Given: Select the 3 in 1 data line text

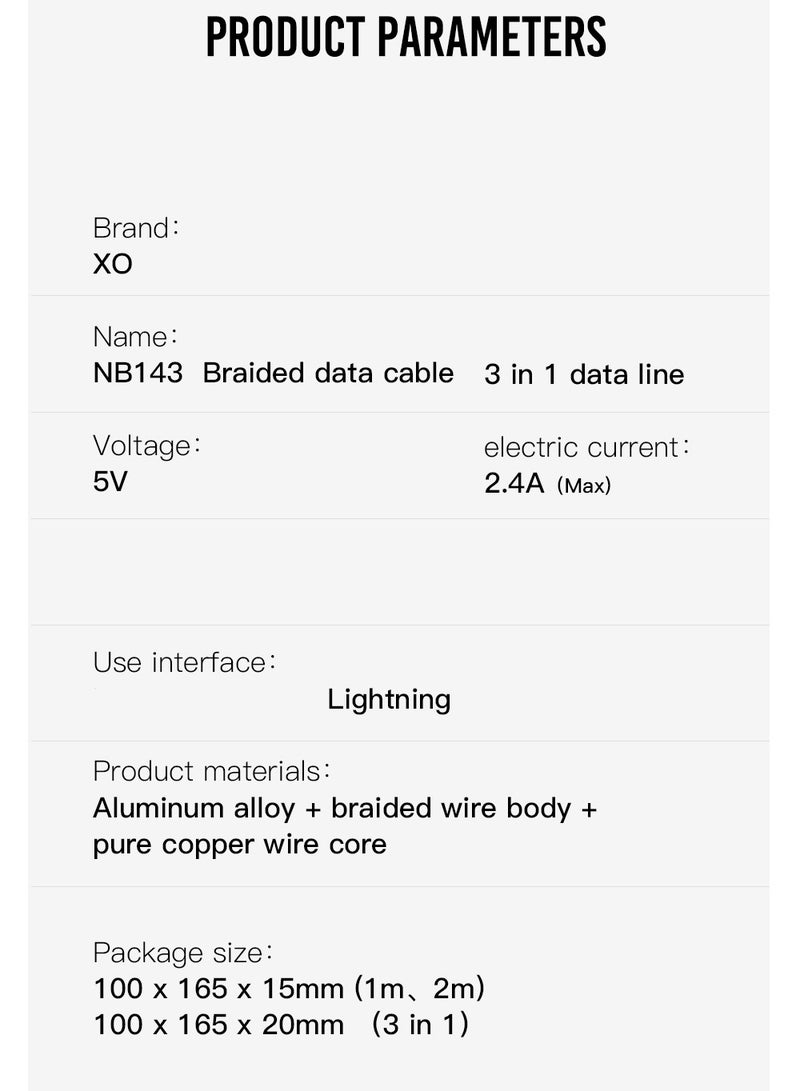Looking at the screenshot, I should (x=584, y=374).
